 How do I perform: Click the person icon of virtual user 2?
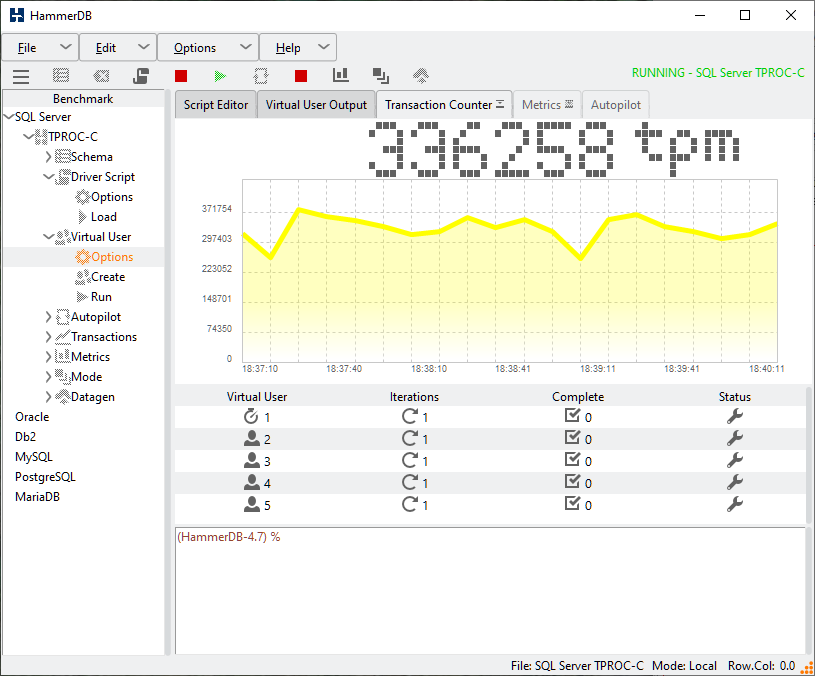click(x=252, y=439)
